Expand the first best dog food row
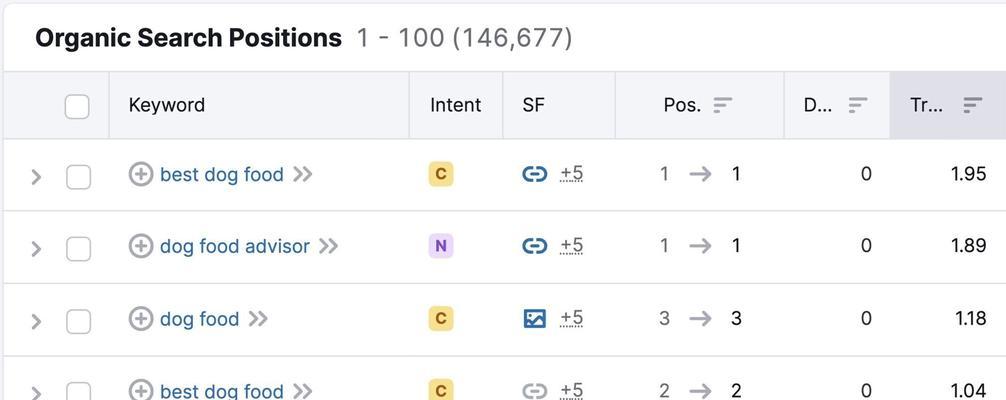The image size is (1006, 400). point(37,177)
